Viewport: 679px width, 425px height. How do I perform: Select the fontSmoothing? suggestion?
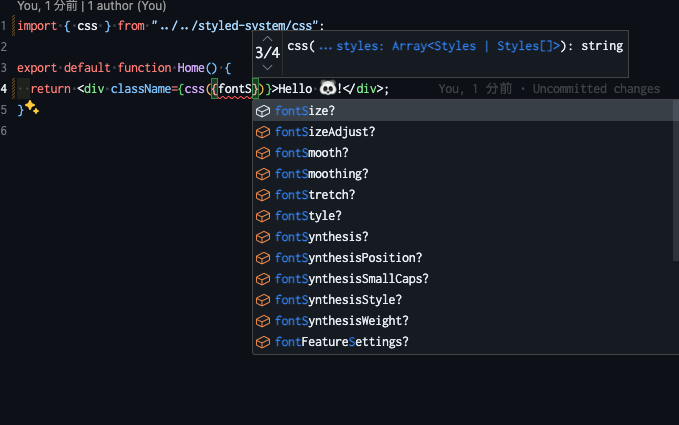[x=463, y=174]
